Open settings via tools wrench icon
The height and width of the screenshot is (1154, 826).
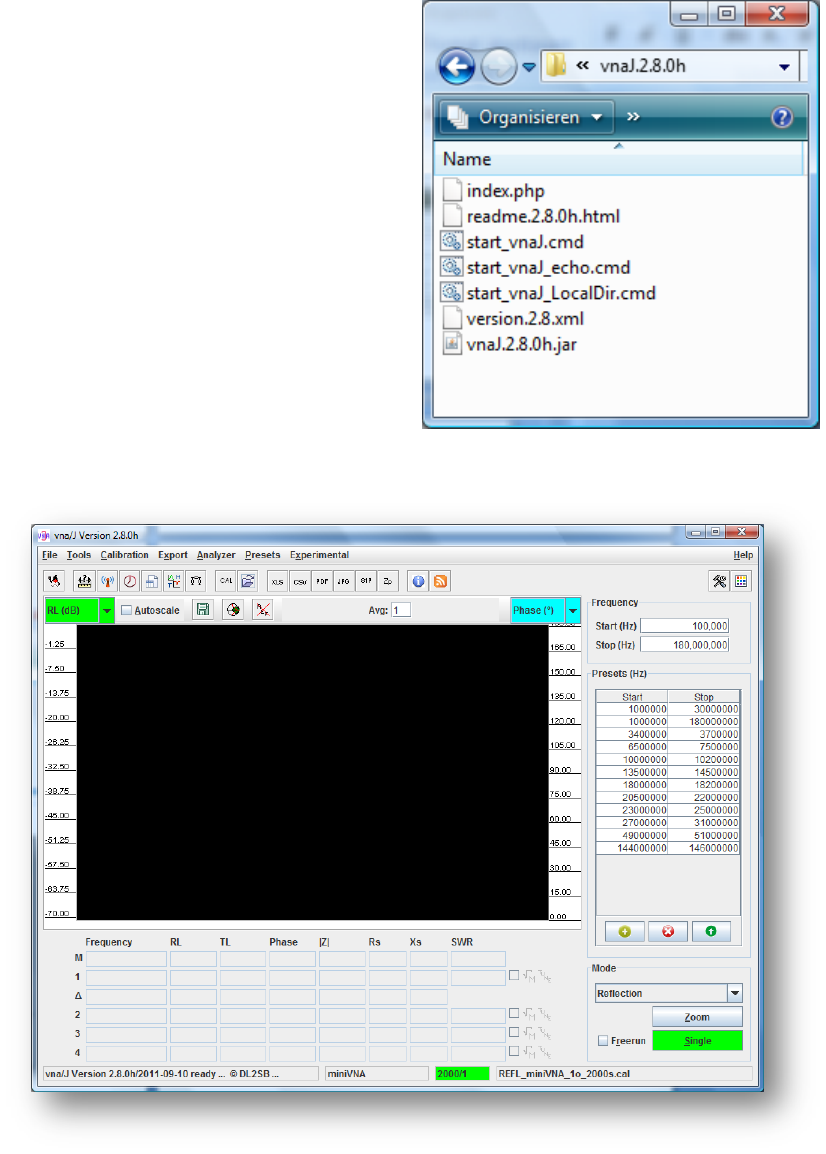719,581
